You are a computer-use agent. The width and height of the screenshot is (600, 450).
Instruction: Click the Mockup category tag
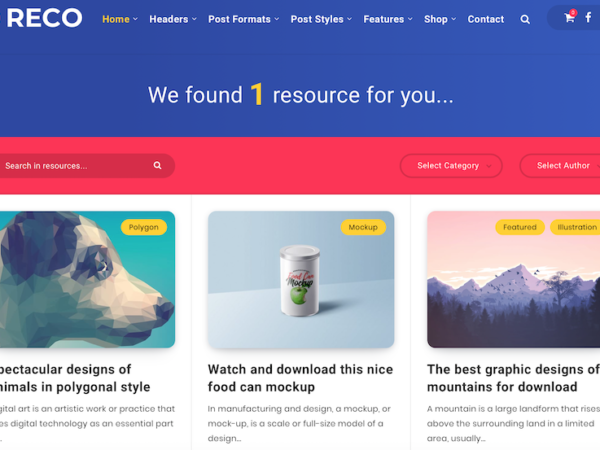click(363, 227)
